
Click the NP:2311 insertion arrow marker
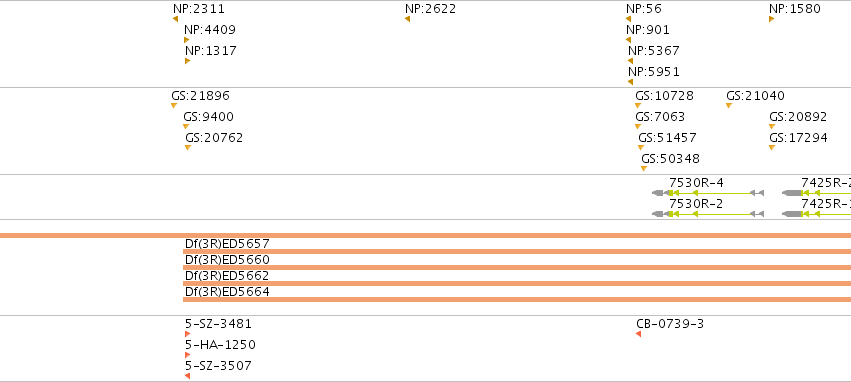point(175,19)
